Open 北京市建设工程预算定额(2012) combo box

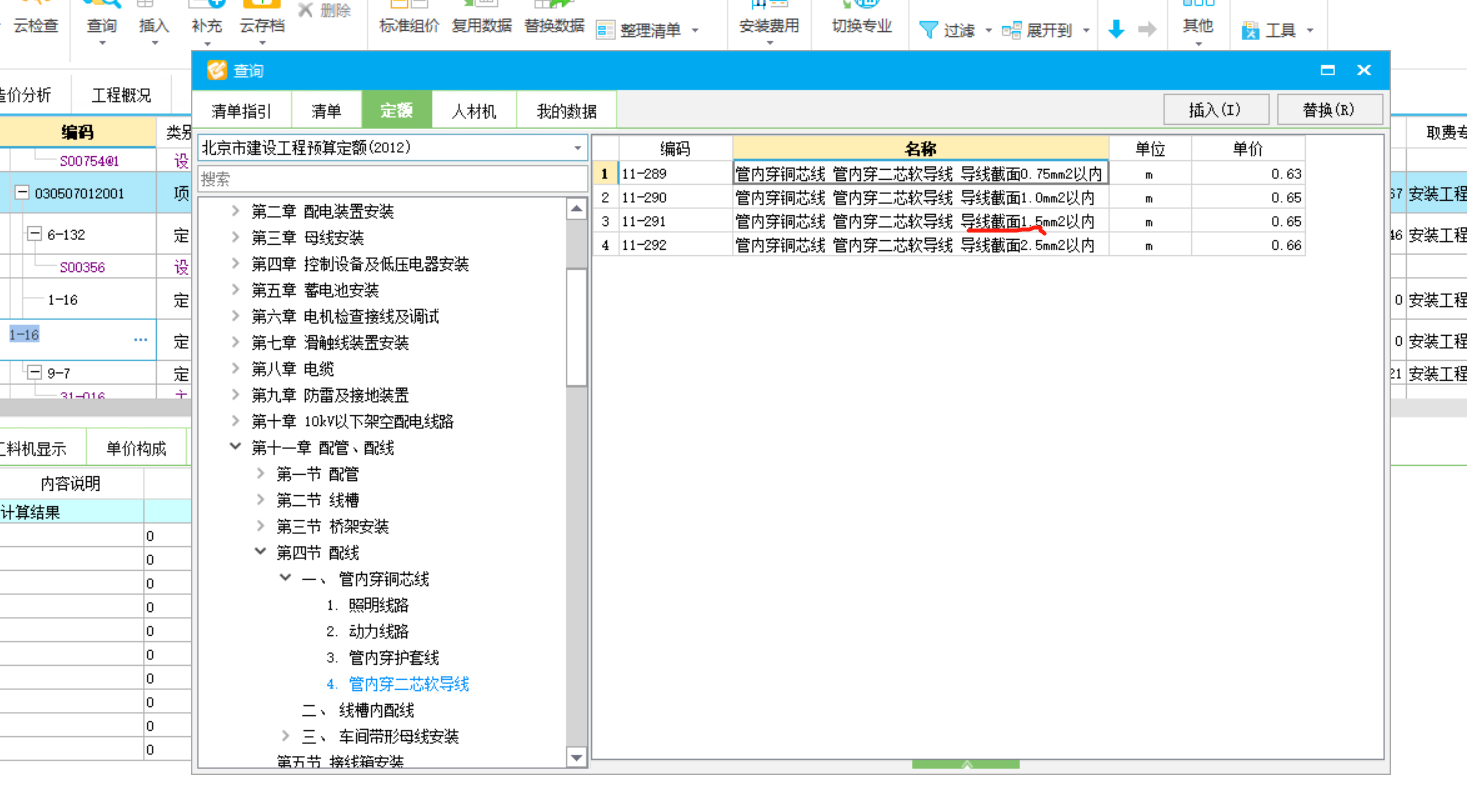pos(393,148)
